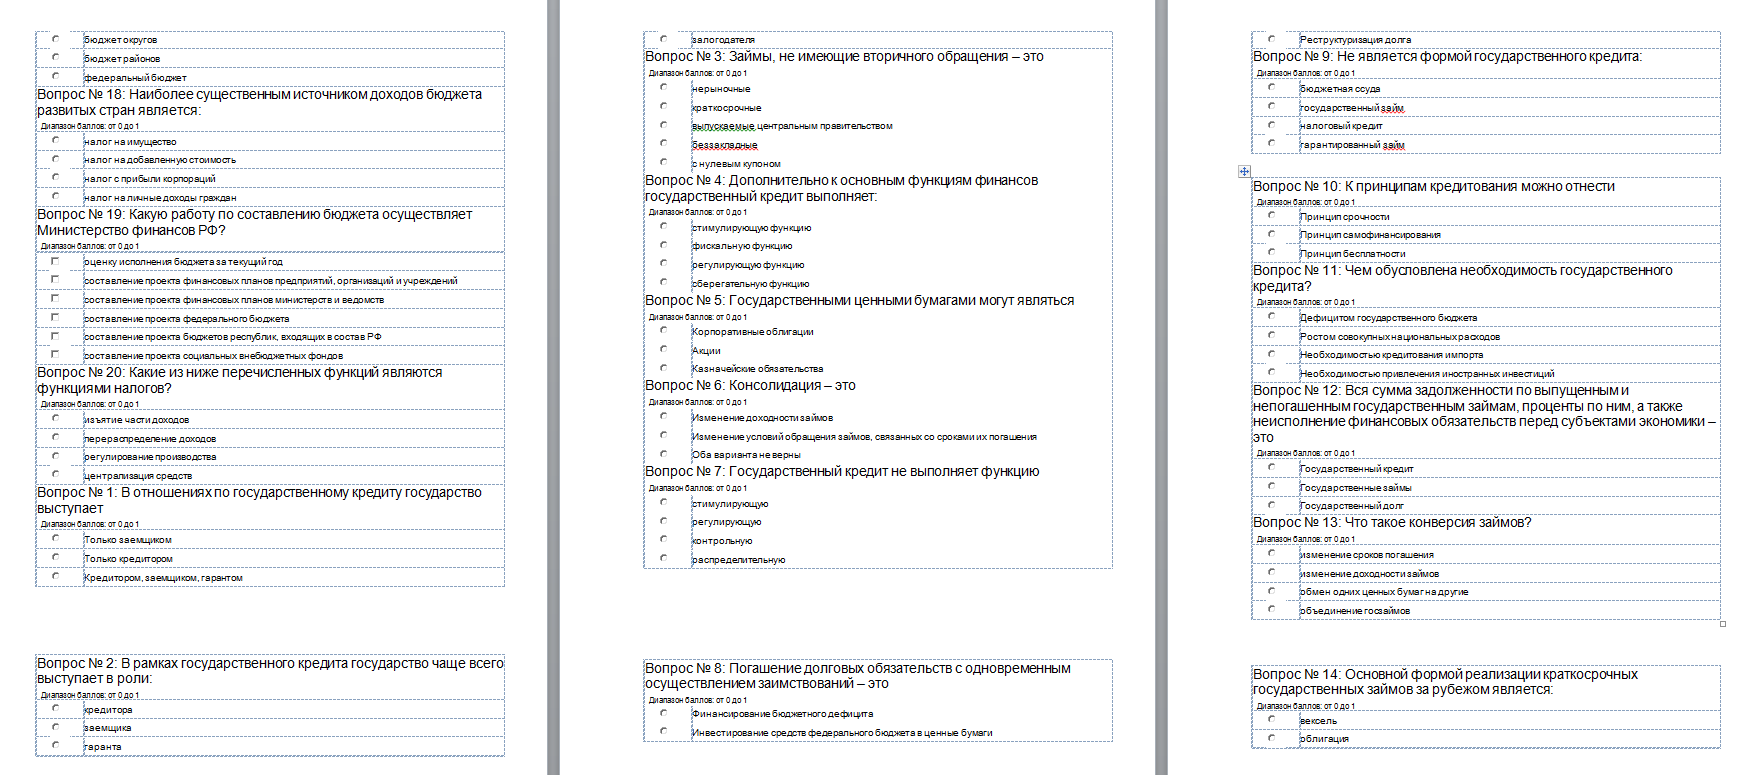
Task: Select 'перераспределение доходов' radio option
Action: pos(56,437)
